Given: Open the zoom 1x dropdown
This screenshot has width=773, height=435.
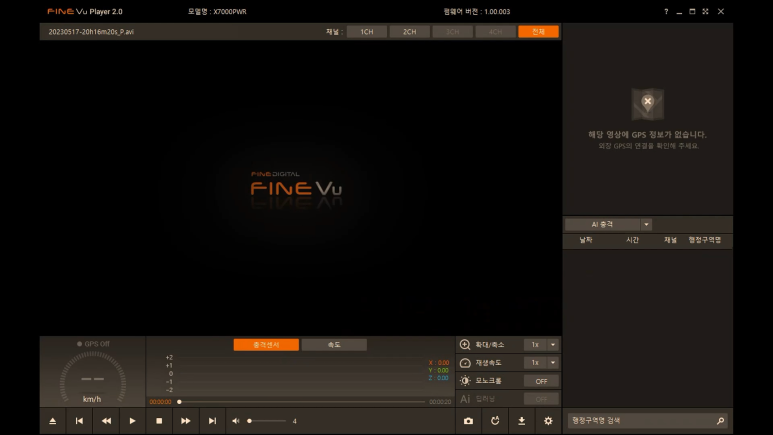Looking at the screenshot, I should click(x=541, y=344).
